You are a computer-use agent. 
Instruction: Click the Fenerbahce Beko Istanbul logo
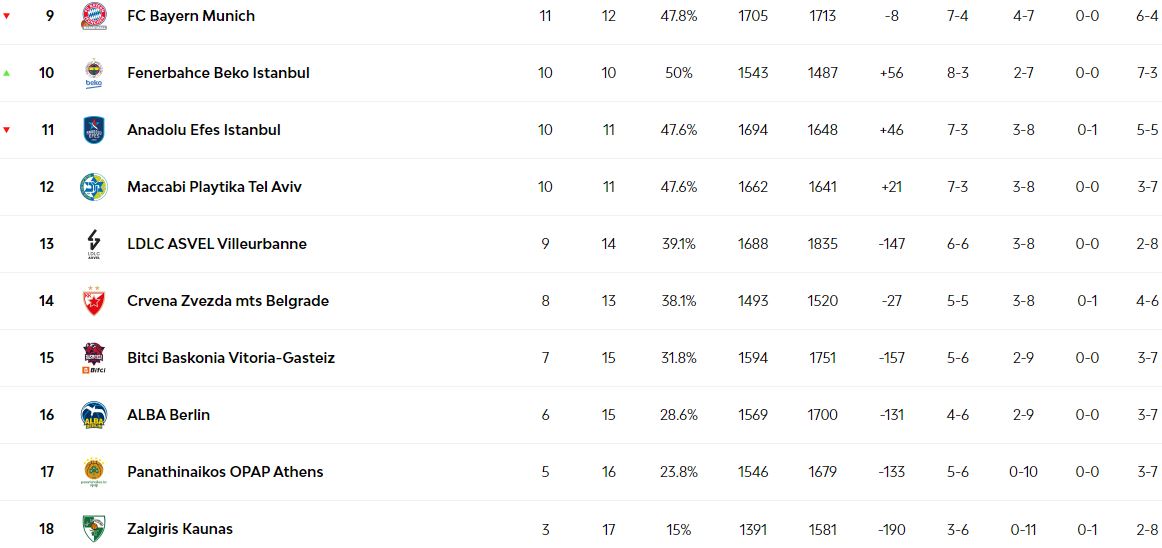[x=94, y=73]
